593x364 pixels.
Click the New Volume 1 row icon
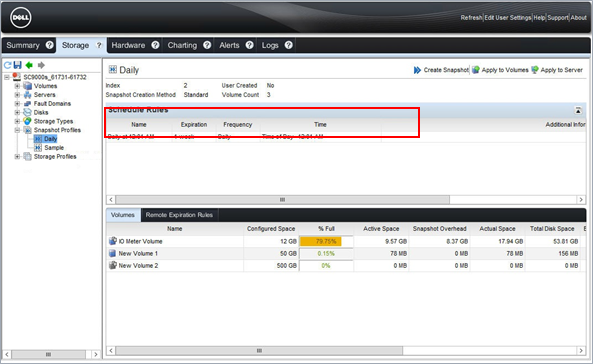pos(113,253)
